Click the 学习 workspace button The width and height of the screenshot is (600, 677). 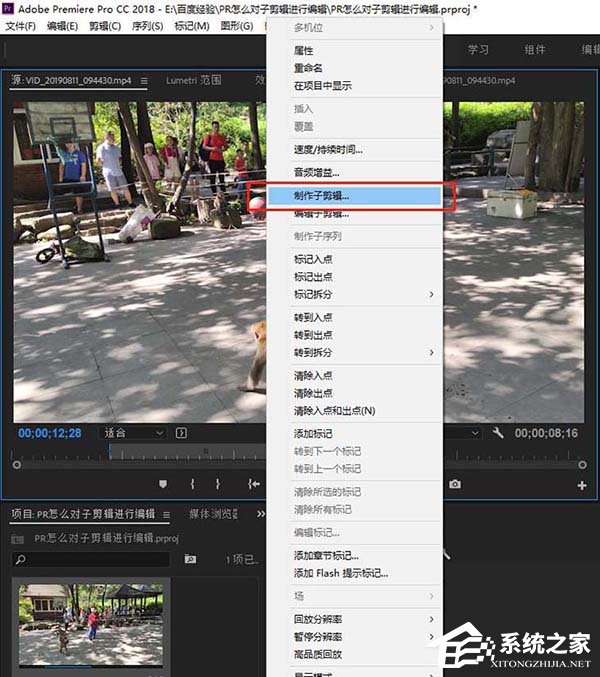478,49
